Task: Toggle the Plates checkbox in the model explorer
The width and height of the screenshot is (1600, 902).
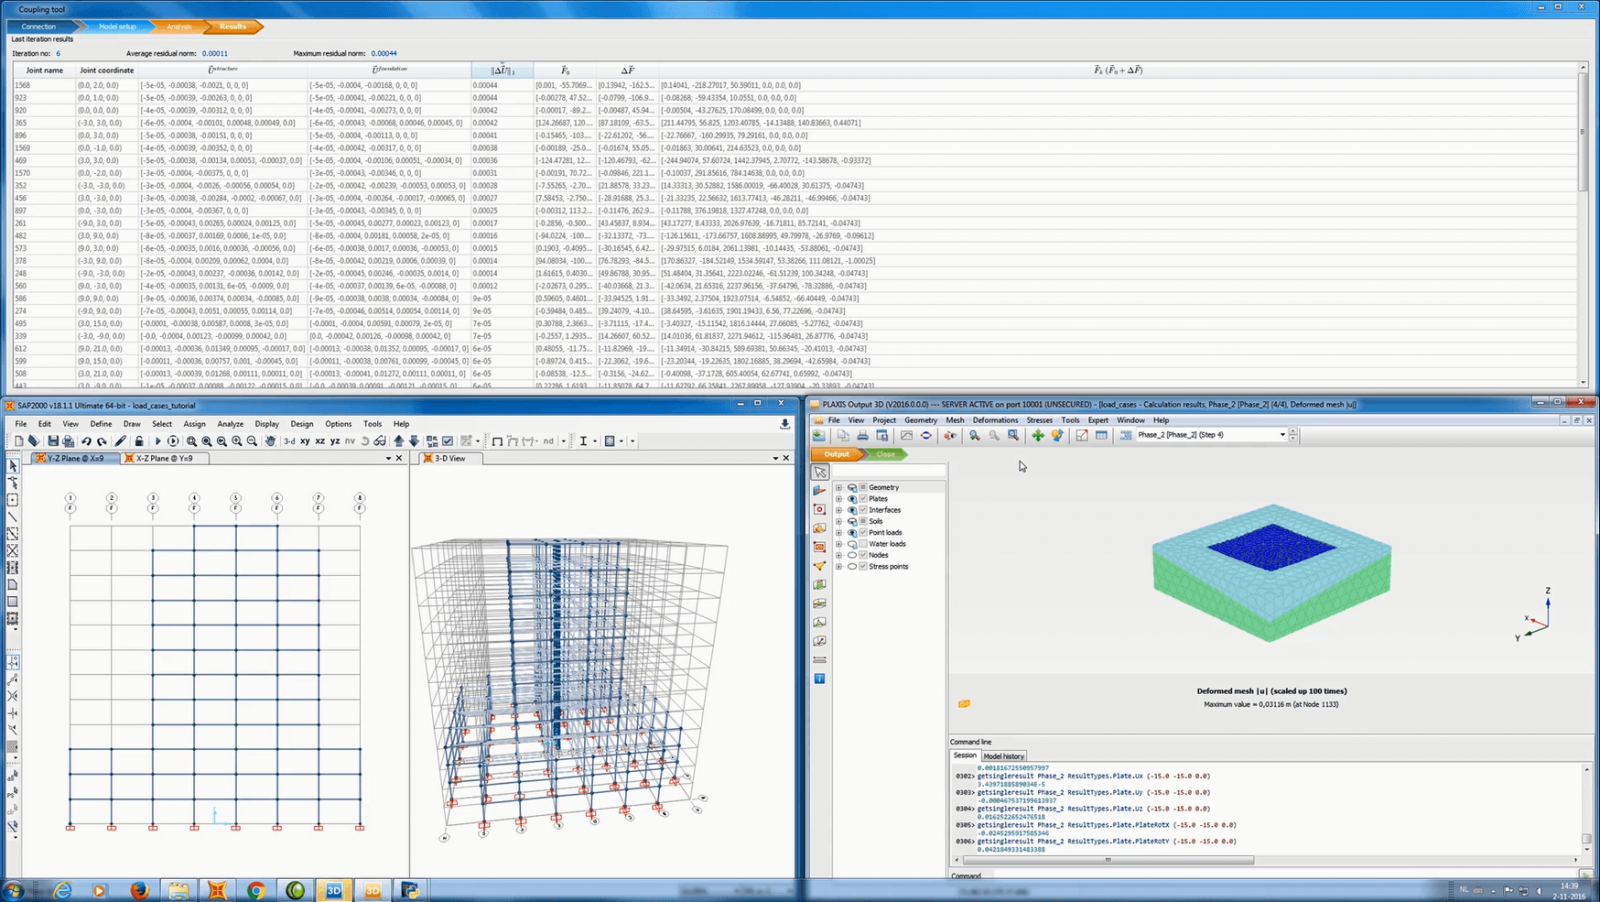Action: 863,498
